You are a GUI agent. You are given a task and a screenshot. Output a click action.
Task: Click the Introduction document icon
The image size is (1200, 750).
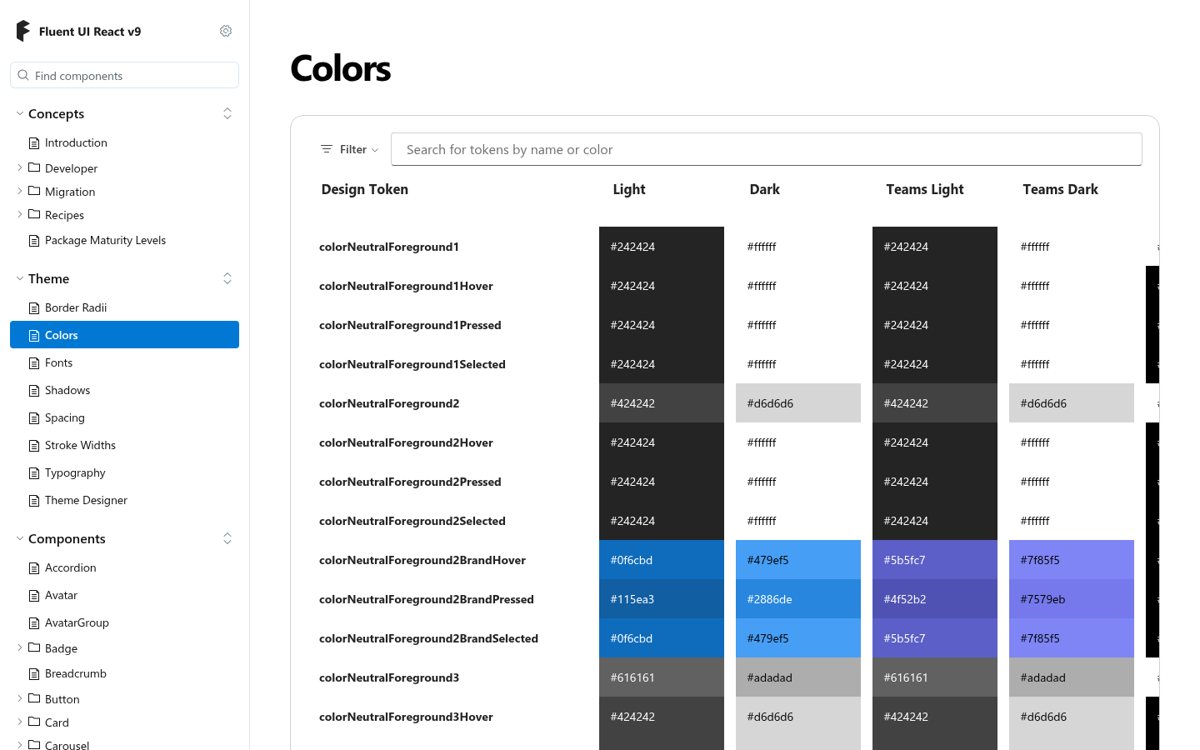pyautogui.click(x=34, y=143)
